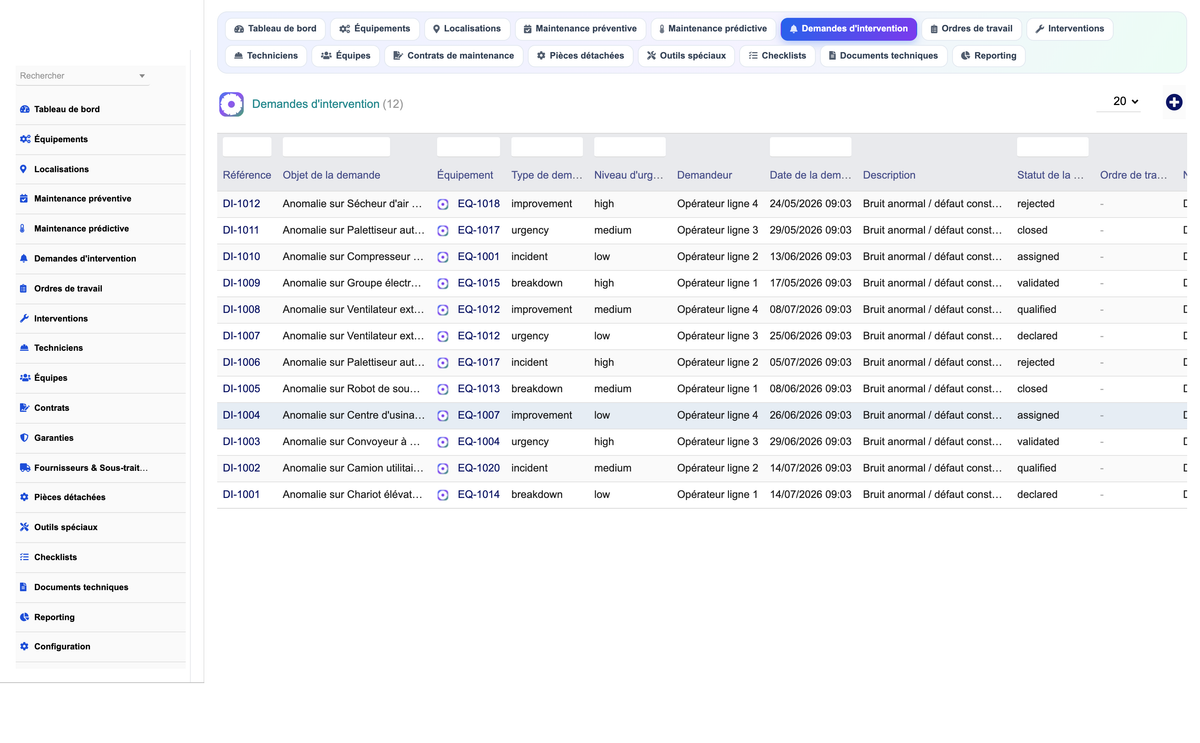Viewport: 1200px width, 743px height.
Task: Click the Documents techniques file icon in sidebar
Action: [24, 587]
